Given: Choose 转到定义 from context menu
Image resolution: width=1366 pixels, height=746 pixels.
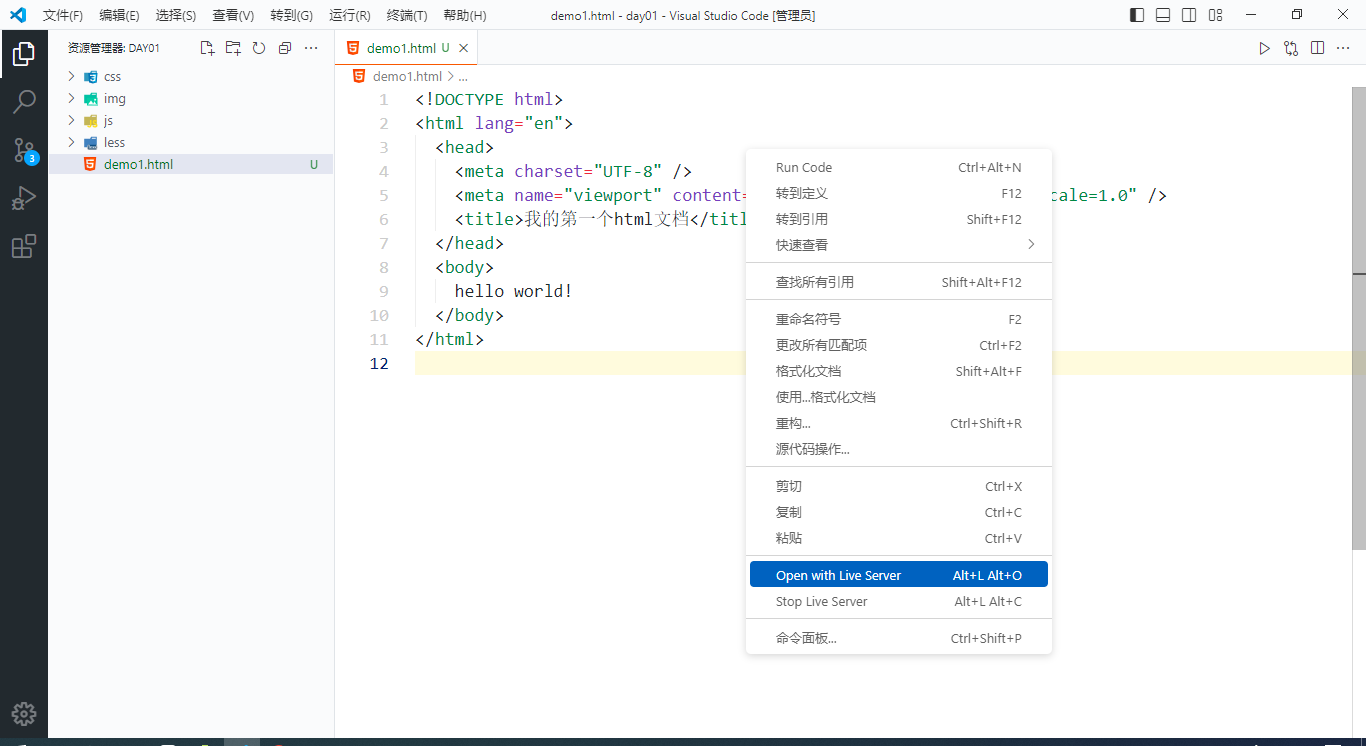Looking at the screenshot, I should pos(898,193).
